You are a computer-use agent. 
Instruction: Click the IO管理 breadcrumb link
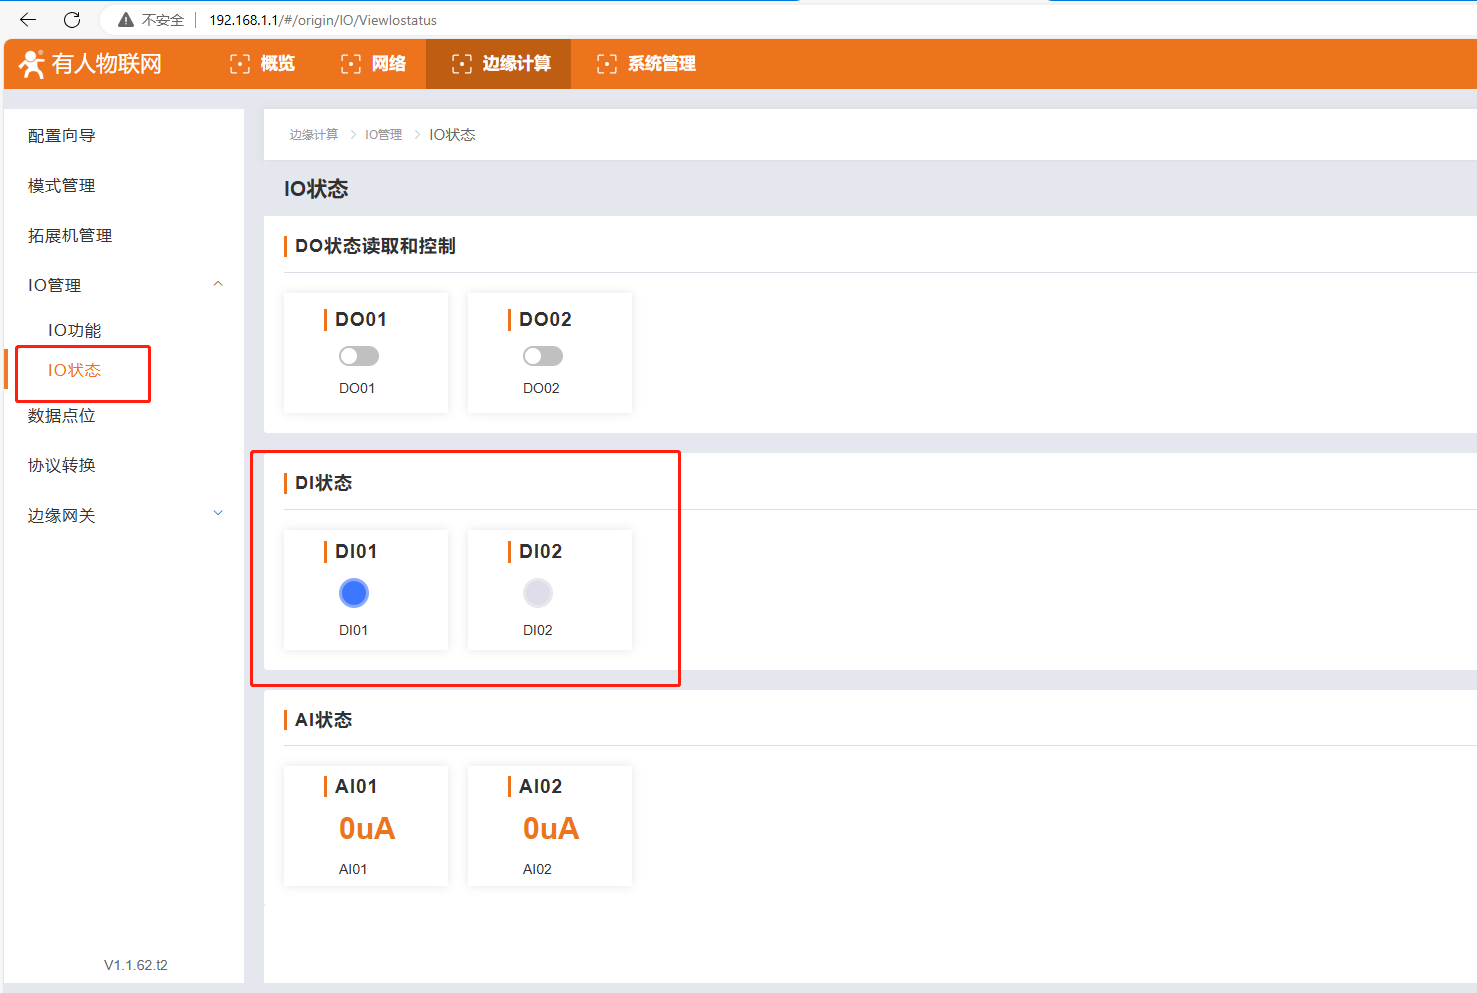pos(383,135)
